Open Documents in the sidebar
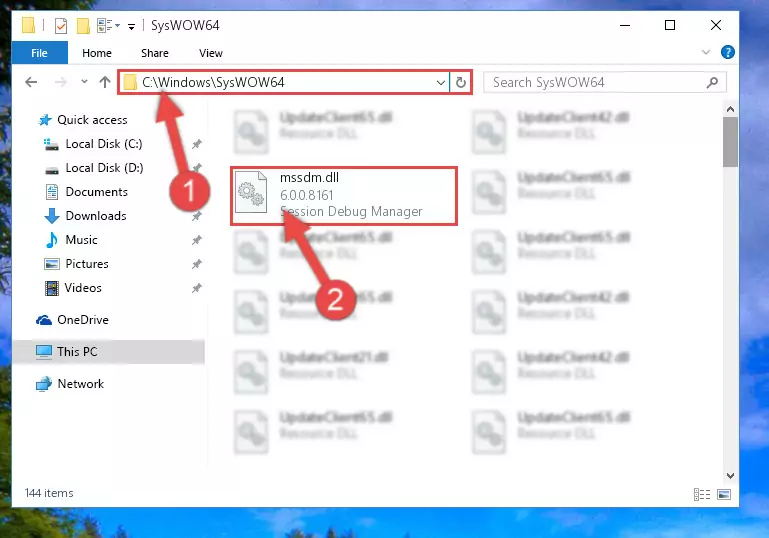The image size is (769, 538). 97,192
